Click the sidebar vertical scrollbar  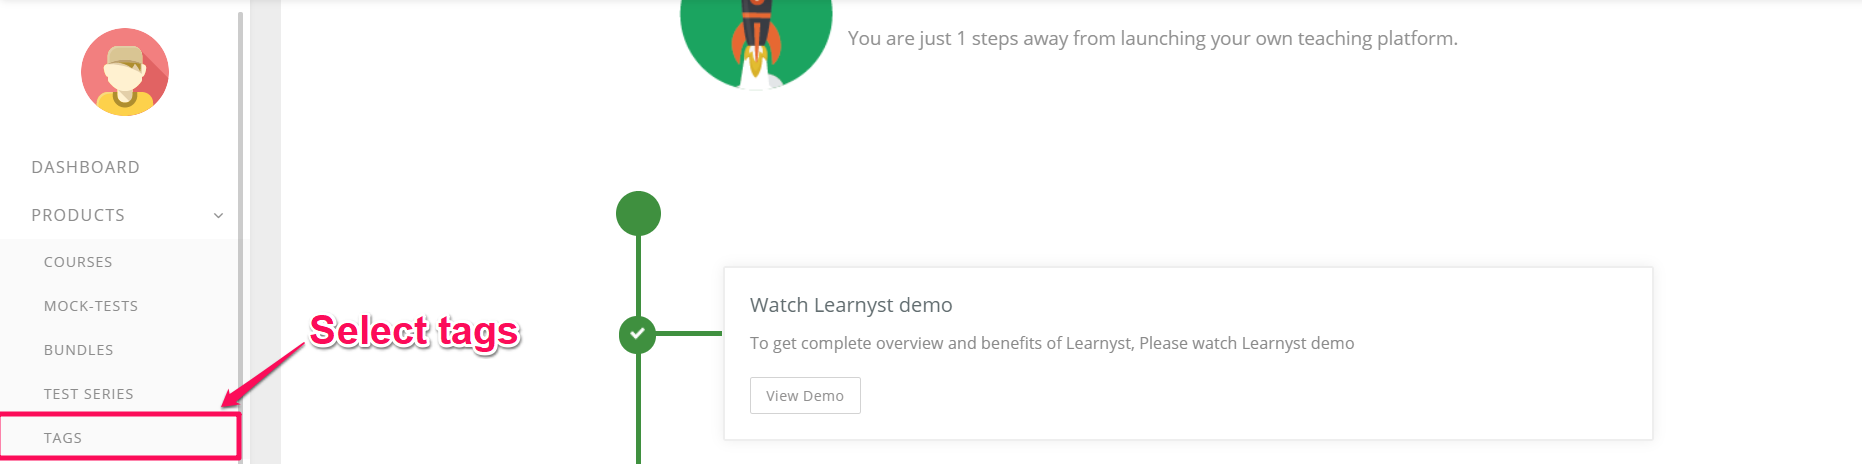240,237
